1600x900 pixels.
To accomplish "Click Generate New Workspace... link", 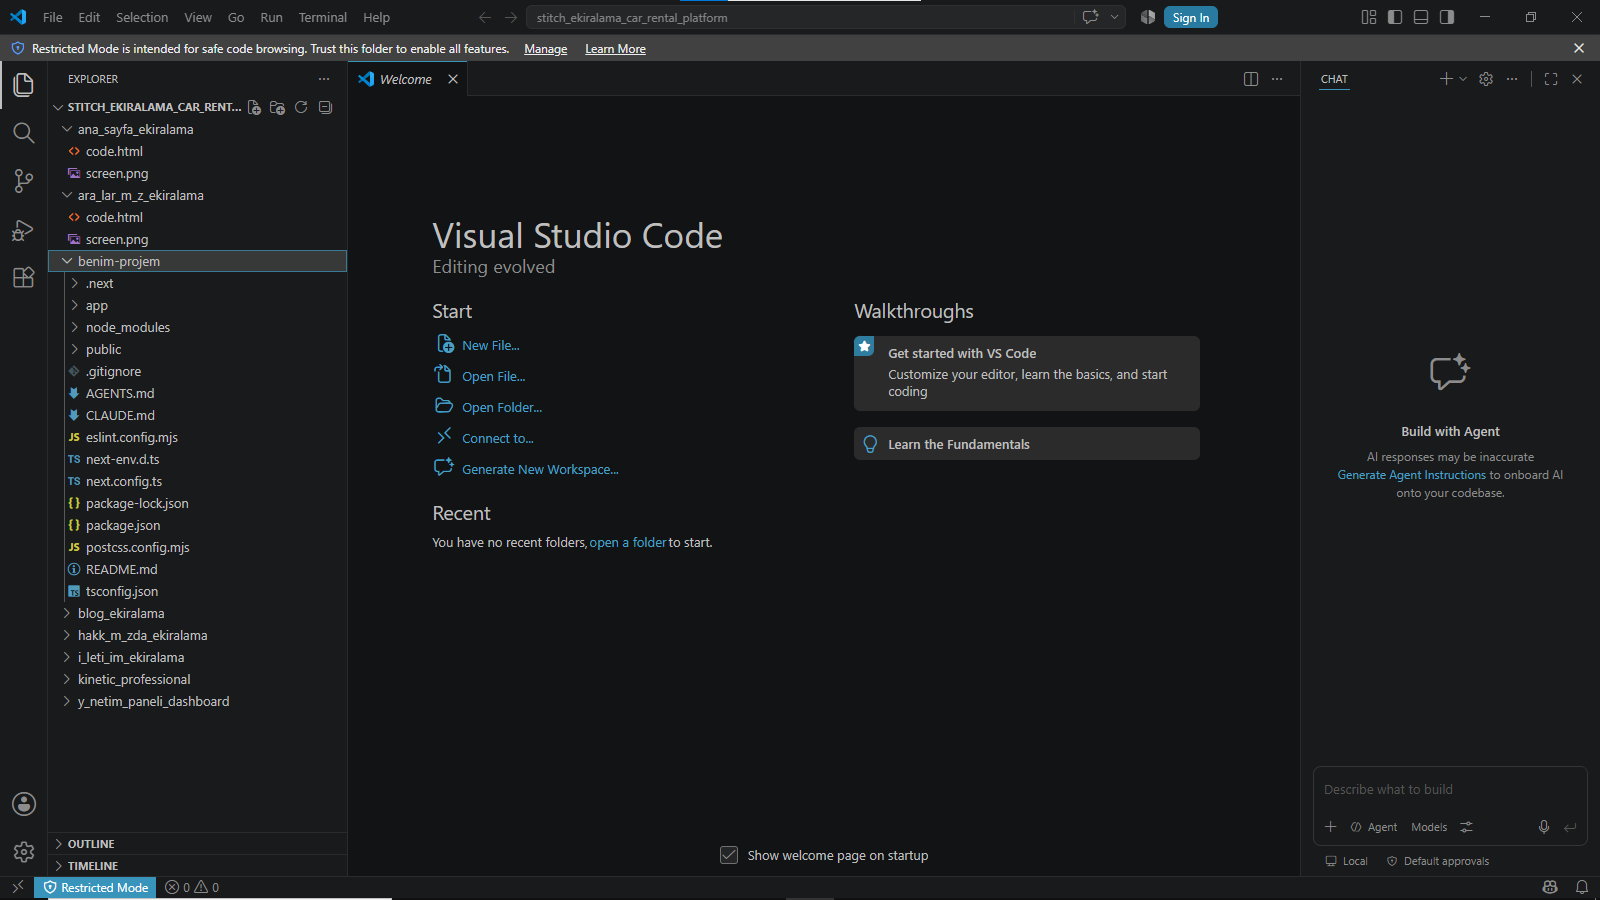I will tap(540, 469).
